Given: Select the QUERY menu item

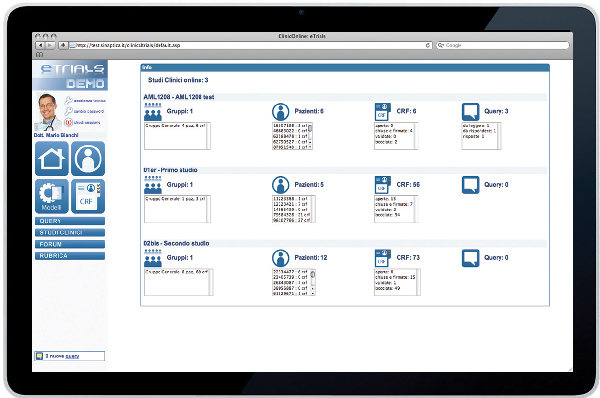Looking at the screenshot, I should tap(70, 221).
